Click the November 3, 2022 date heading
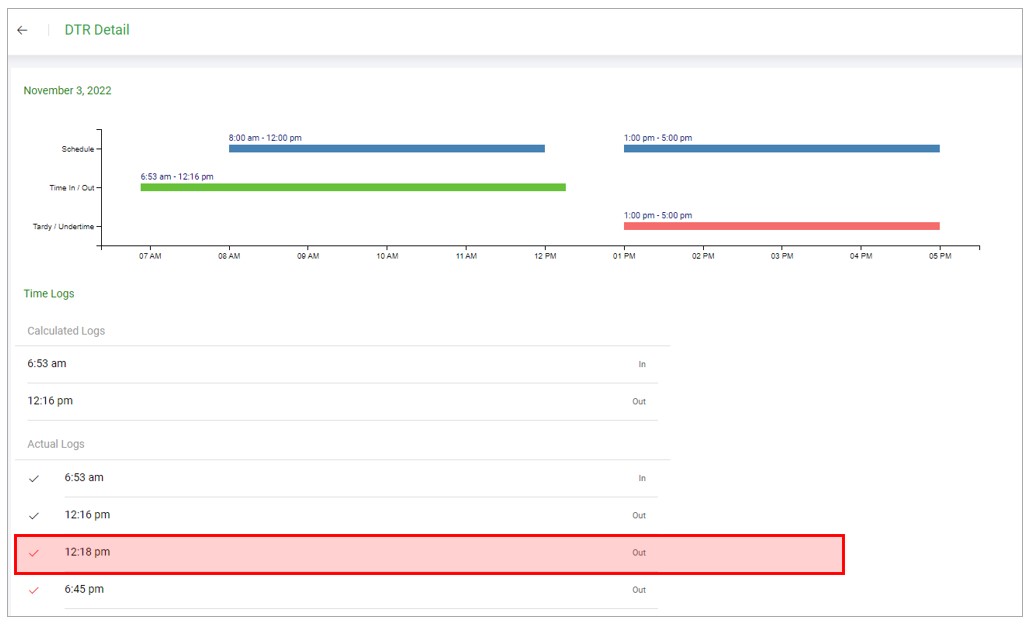Image resolution: width=1030 pixels, height=625 pixels. [67, 91]
